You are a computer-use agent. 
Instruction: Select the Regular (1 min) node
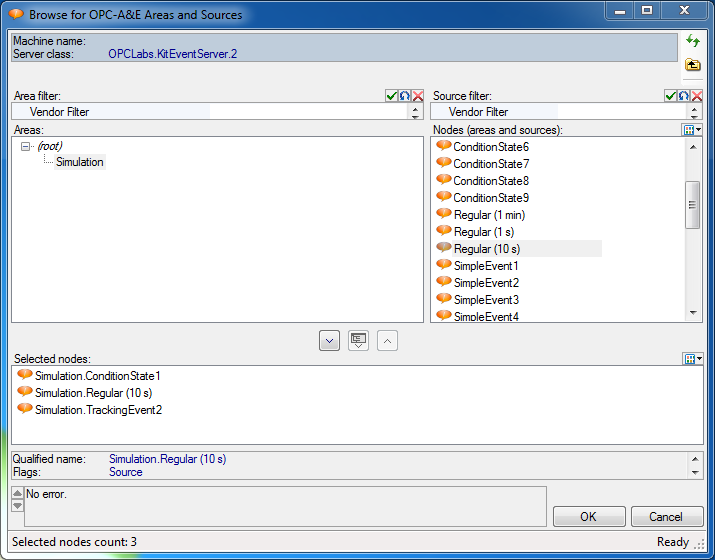click(x=489, y=215)
